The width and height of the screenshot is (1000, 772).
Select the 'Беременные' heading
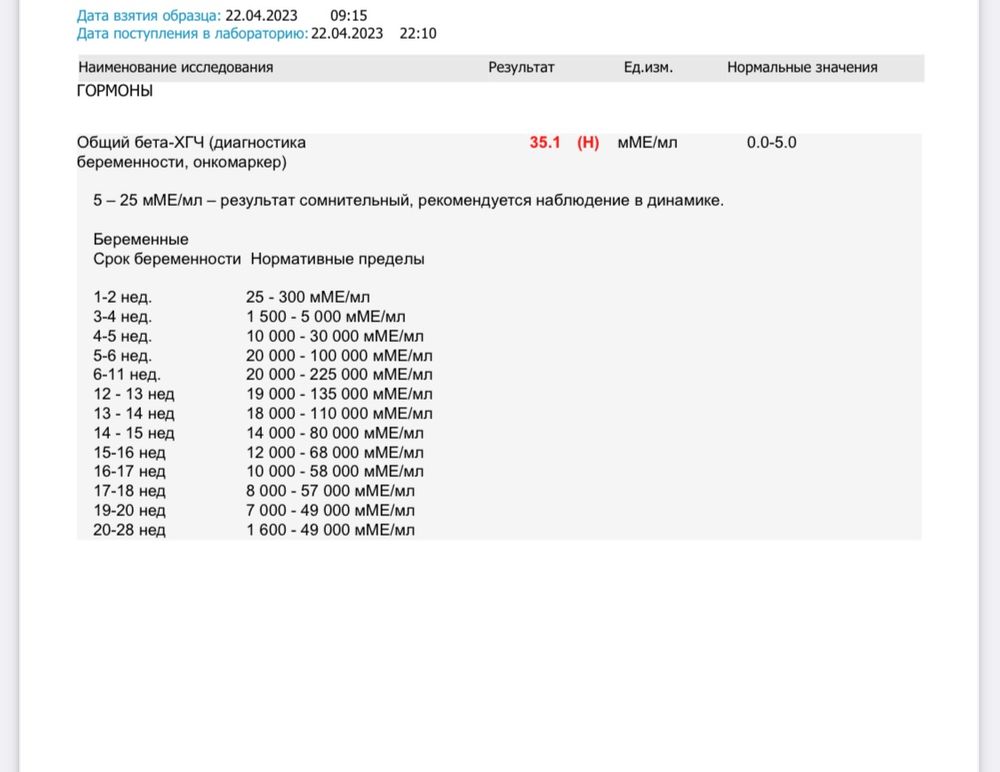coord(141,239)
